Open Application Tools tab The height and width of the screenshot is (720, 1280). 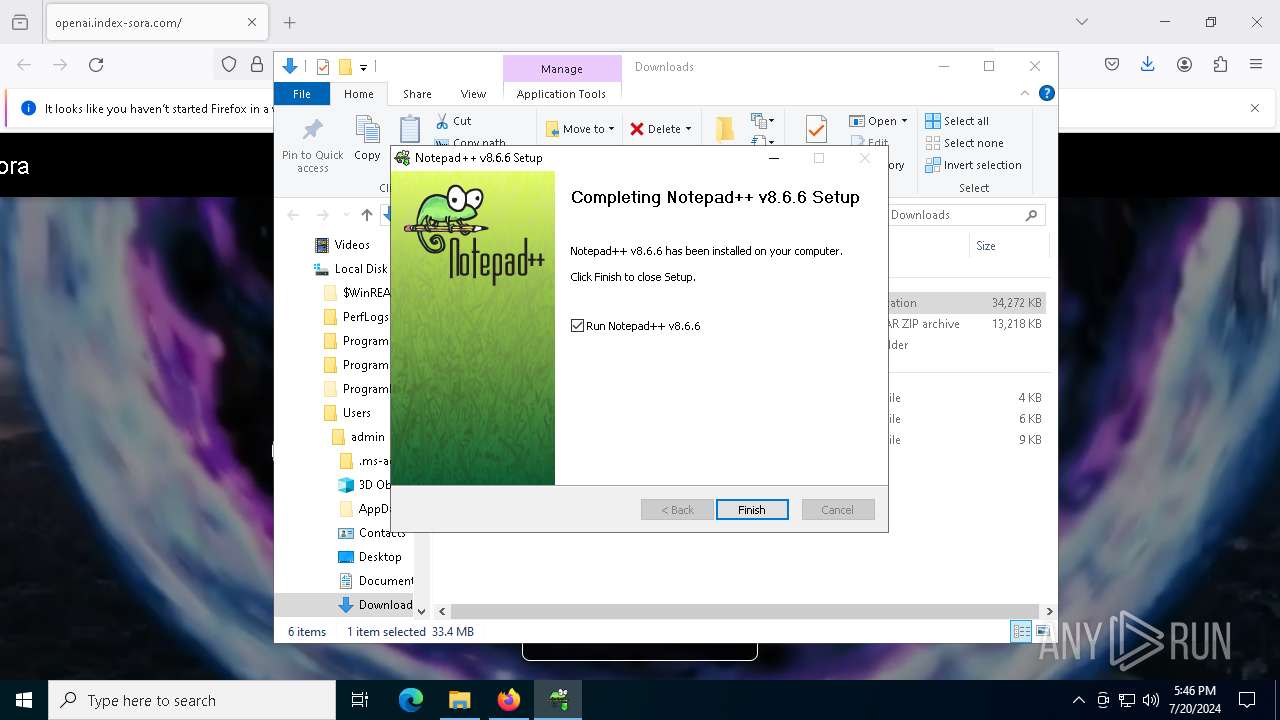tap(561, 94)
